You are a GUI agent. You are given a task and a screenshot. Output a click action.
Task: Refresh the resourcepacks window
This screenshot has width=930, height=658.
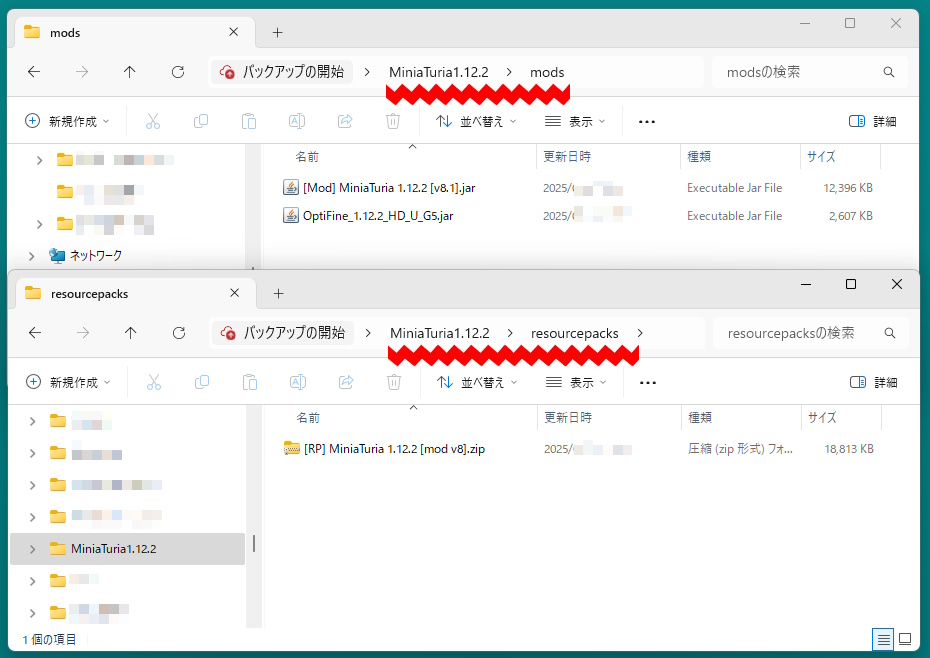[179, 333]
